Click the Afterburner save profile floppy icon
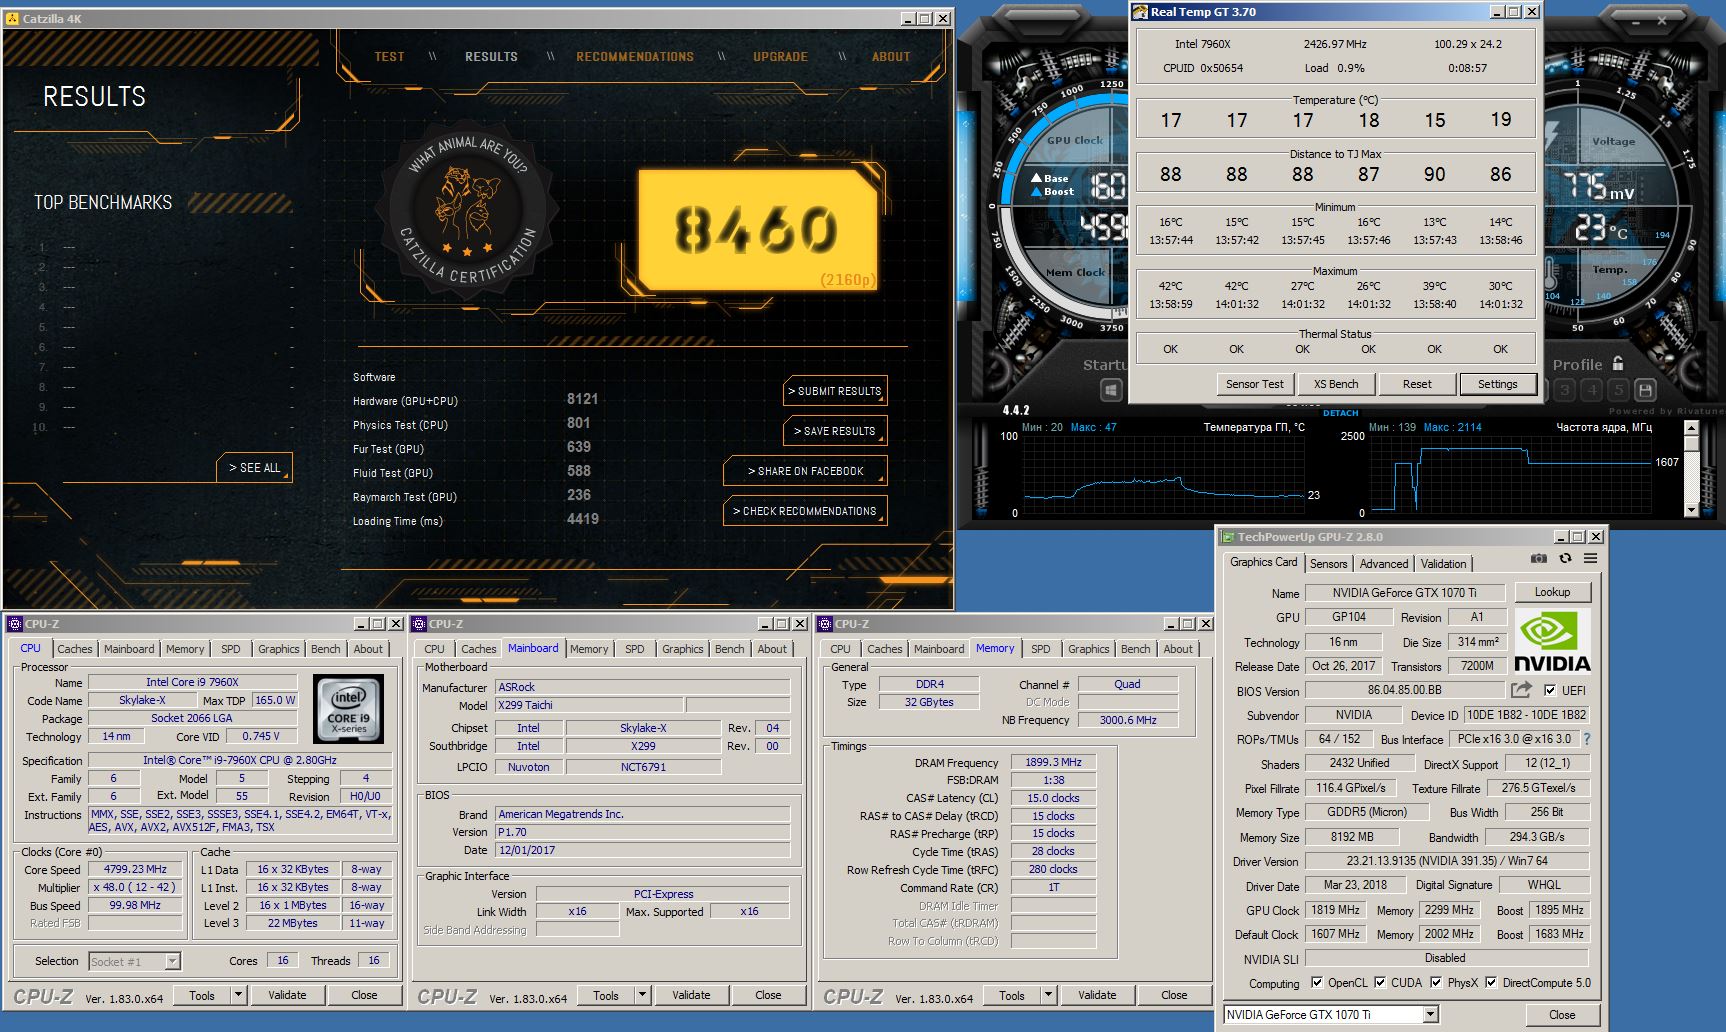 (1645, 390)
